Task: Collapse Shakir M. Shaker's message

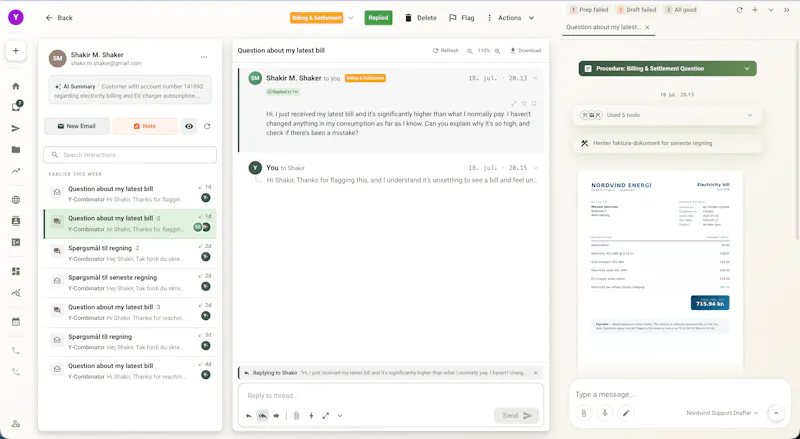Action: [x=536, y=78]
